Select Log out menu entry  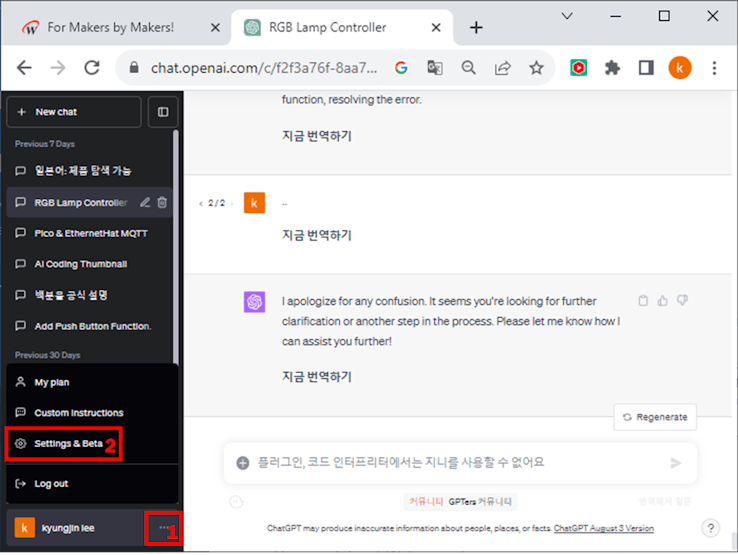point(92,483)
